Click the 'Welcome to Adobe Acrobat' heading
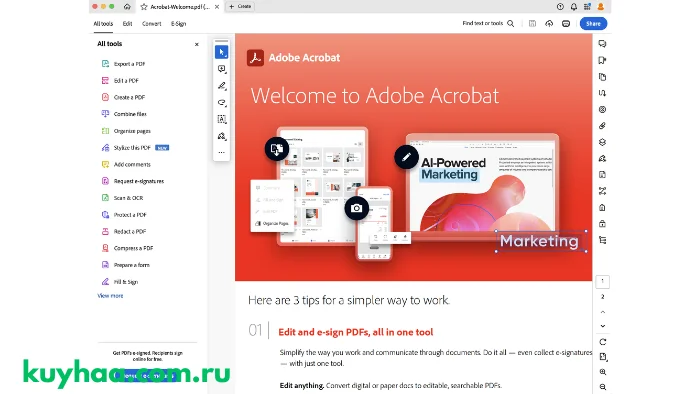Viewport: 700px width, 394px height. coord(375,96)
